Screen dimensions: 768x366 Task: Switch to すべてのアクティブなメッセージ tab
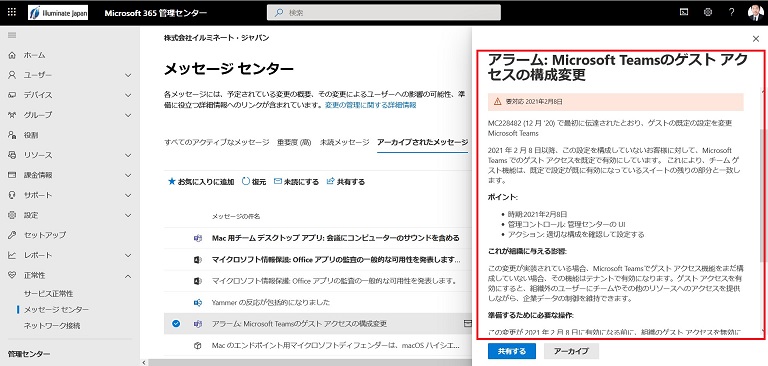(x=216, y=143)
